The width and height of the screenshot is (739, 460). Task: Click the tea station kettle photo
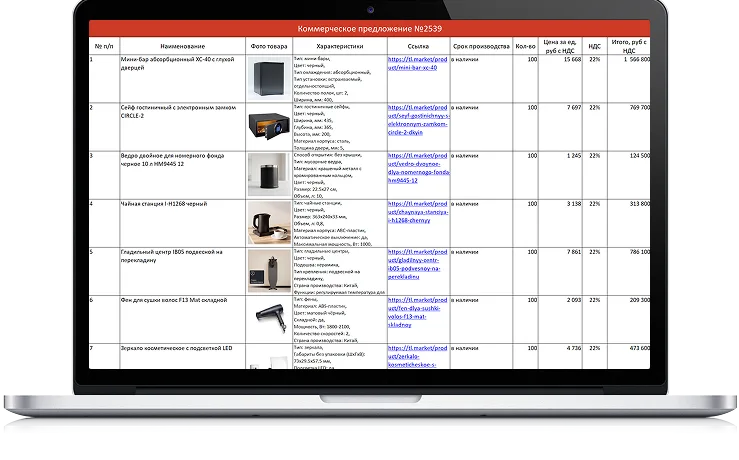click(269, 222)
